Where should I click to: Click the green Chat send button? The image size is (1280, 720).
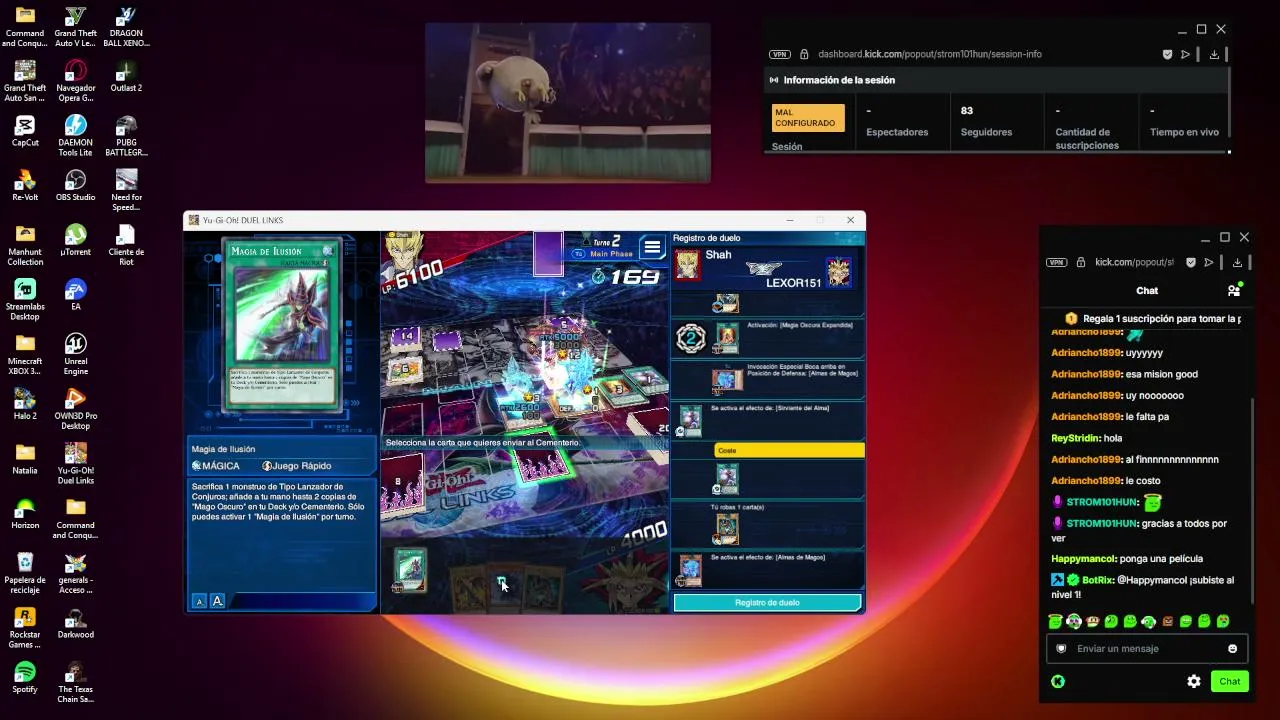1229,681
